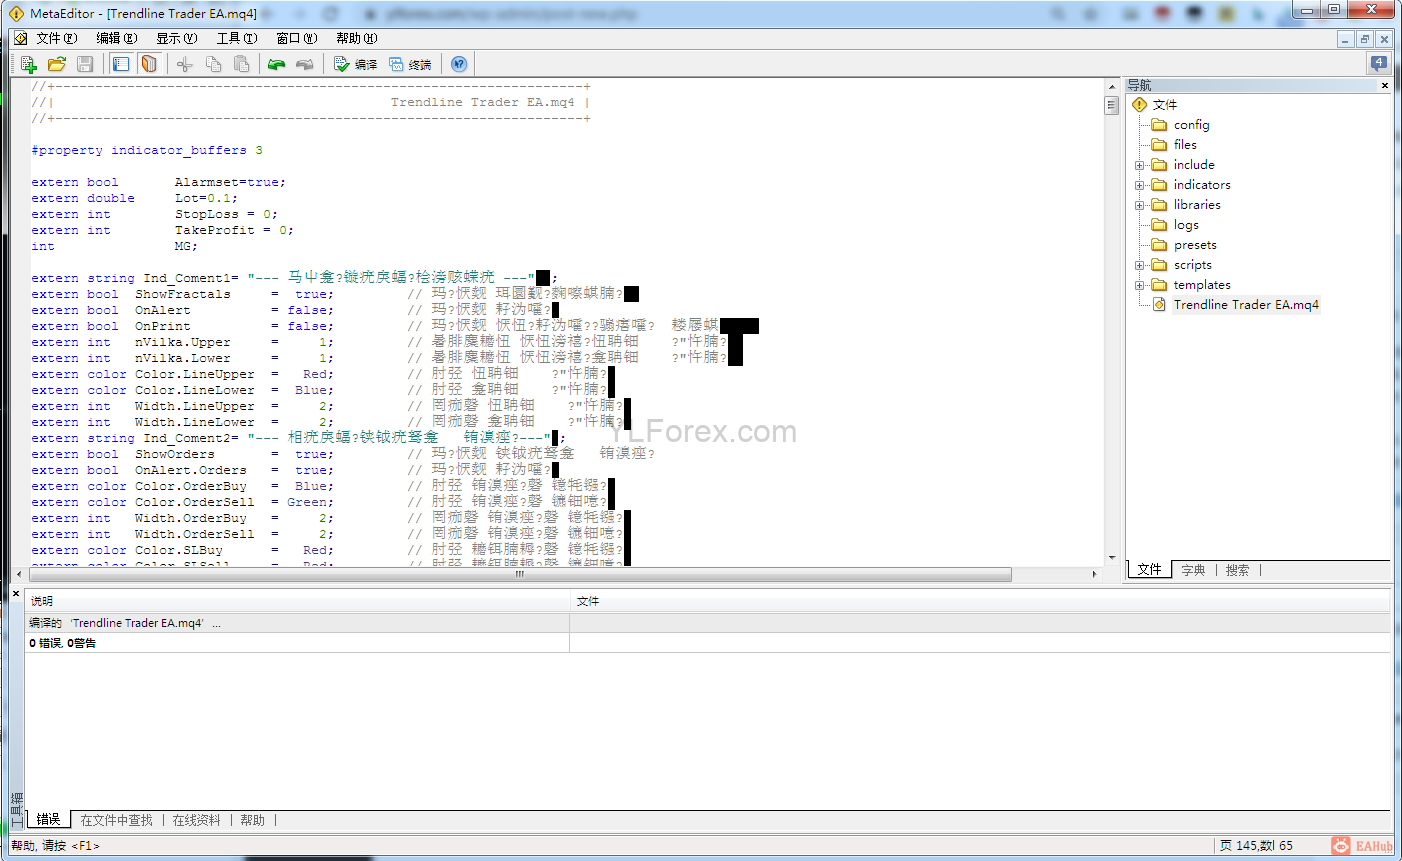This screenshot has height=861, width=1402.
Task: Select the 在文件中查找 tab
Action: point(116,820)
